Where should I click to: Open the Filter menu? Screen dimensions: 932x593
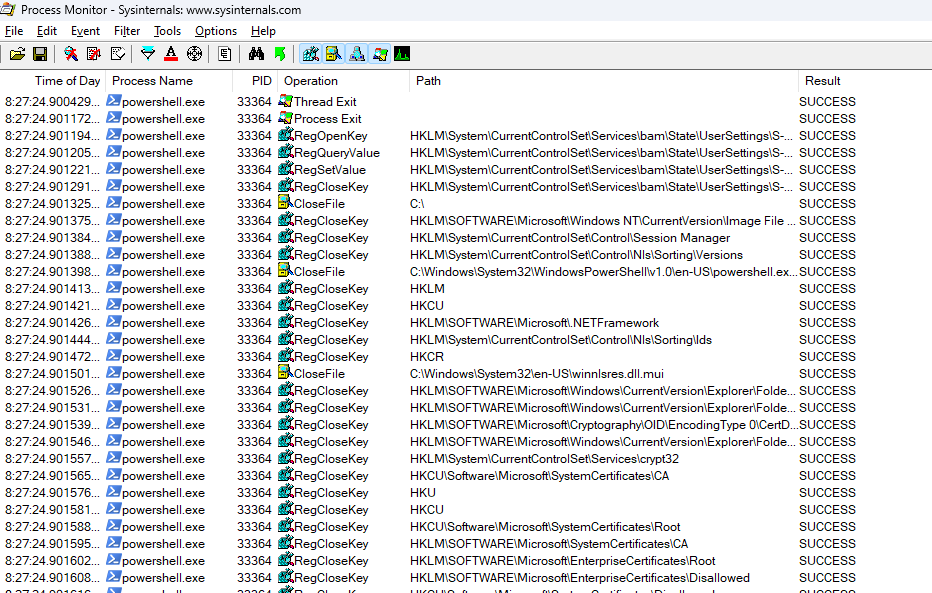click(x=127, y=31)
